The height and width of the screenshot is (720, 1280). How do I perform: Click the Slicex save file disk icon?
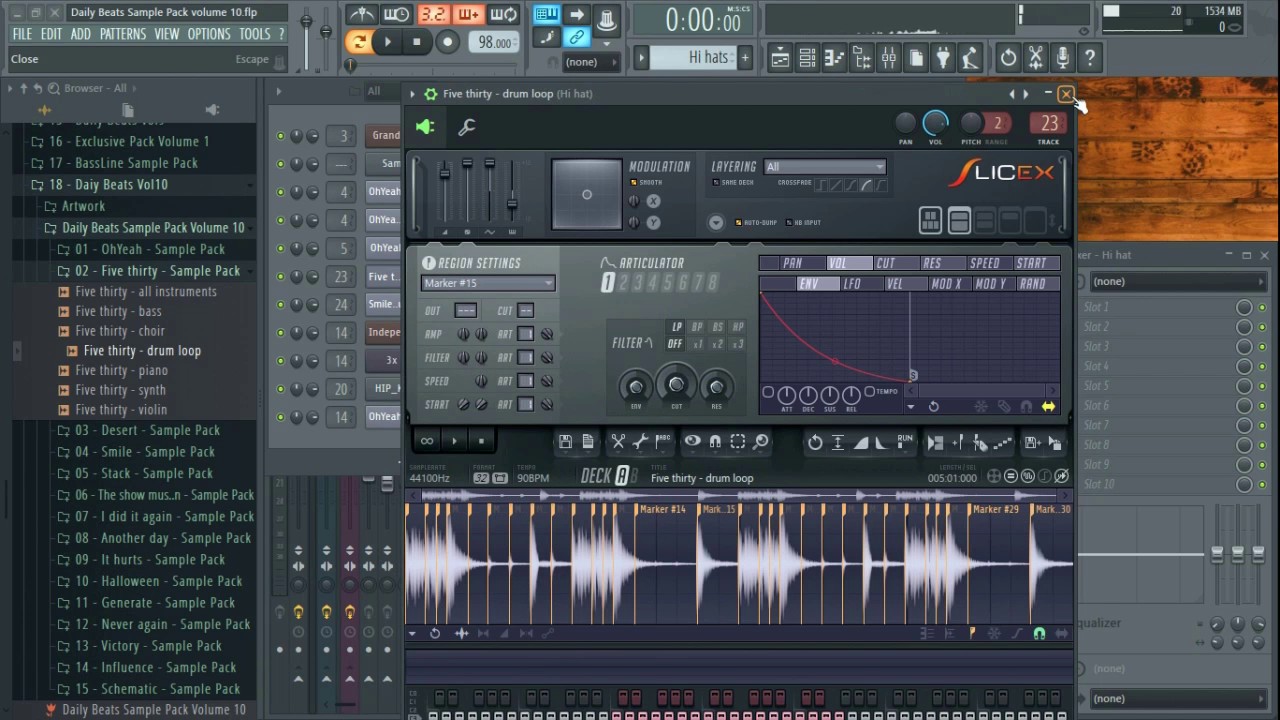pyautogui.click(x=565, y=441)
